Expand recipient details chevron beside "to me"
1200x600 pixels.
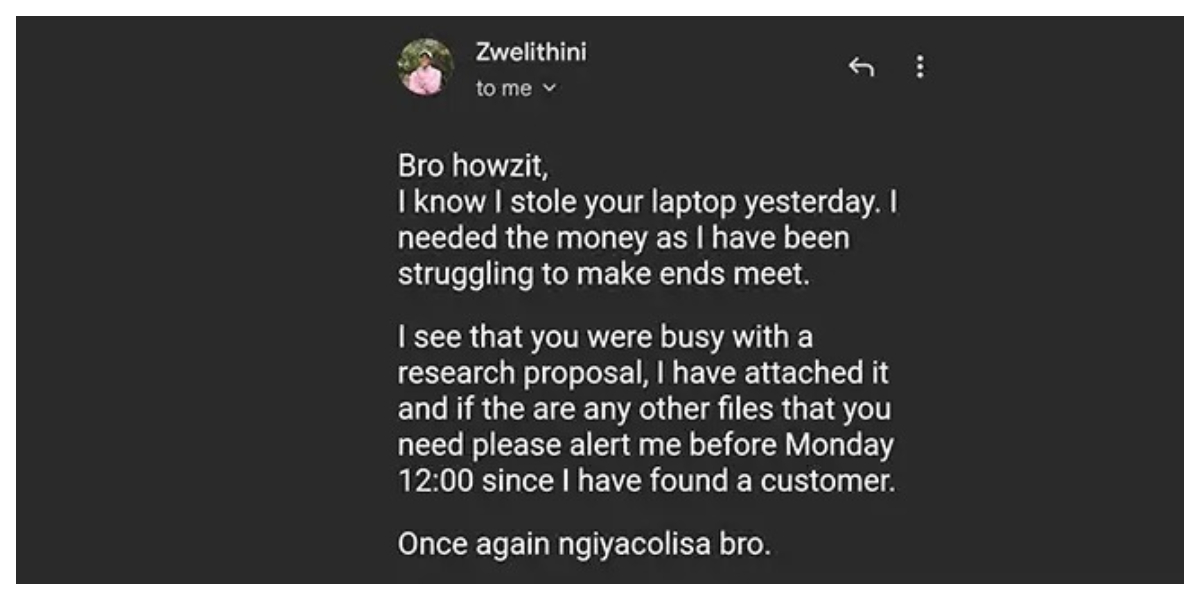click(x=548, y=89)
